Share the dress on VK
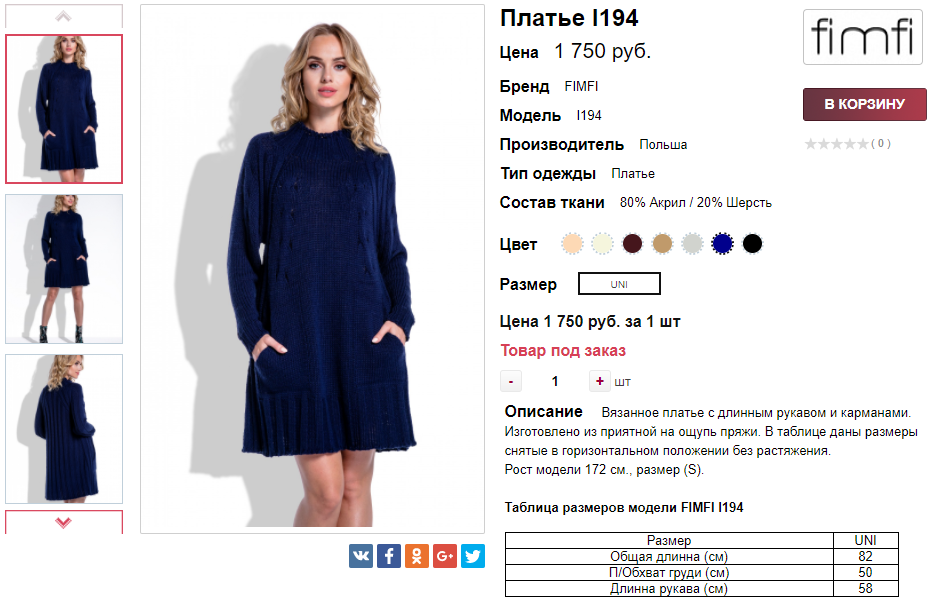Viewport: 940px width, 602px height. point(361,556)
